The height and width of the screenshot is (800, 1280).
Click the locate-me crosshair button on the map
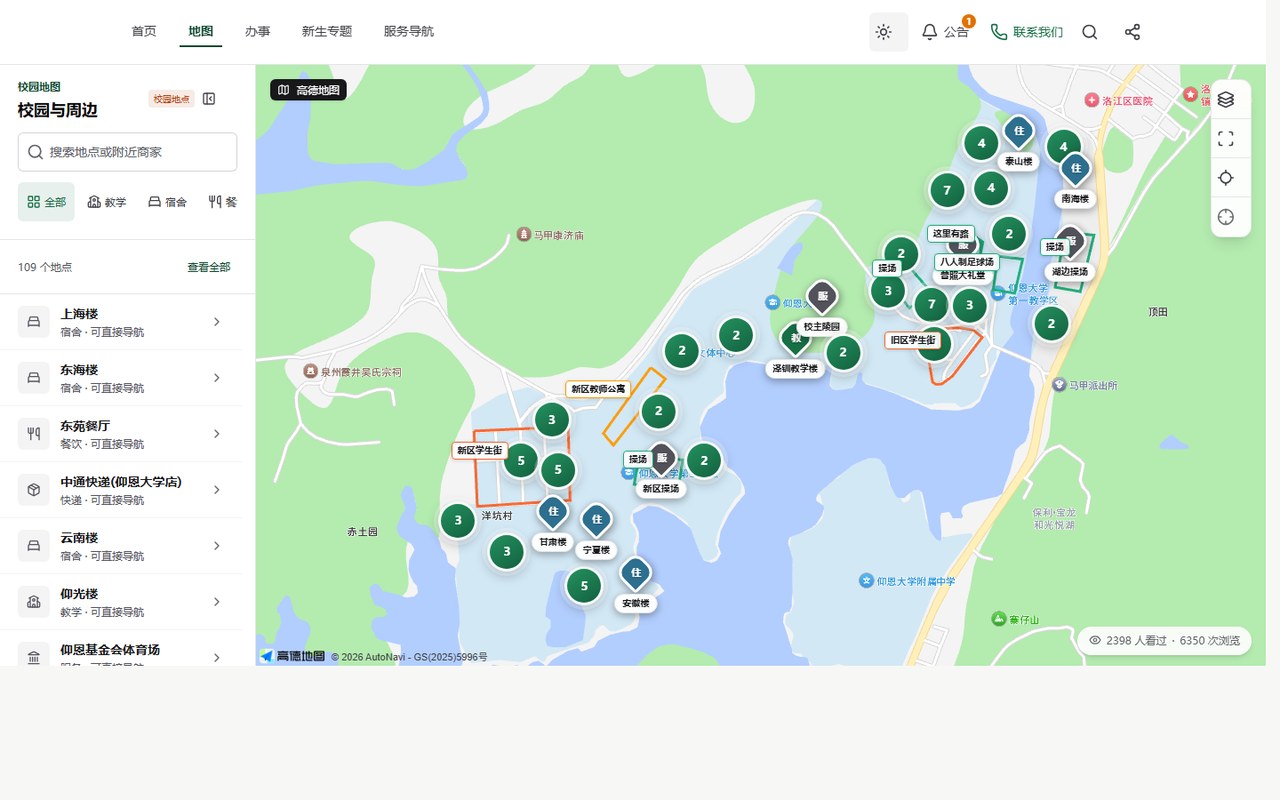click(1226, 178)
